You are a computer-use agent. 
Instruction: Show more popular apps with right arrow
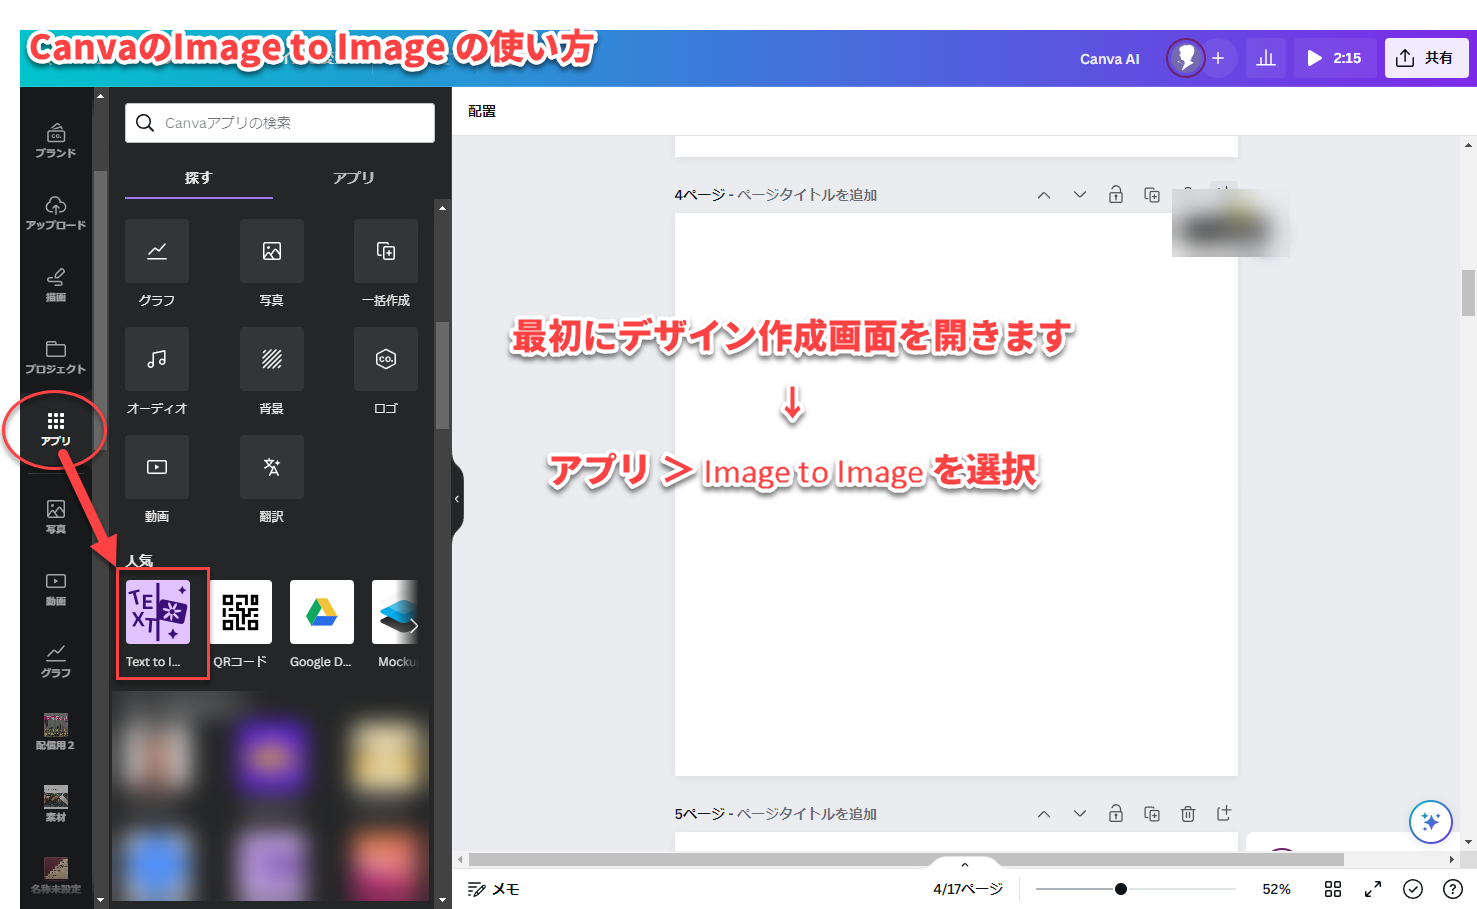click(414, 626)
